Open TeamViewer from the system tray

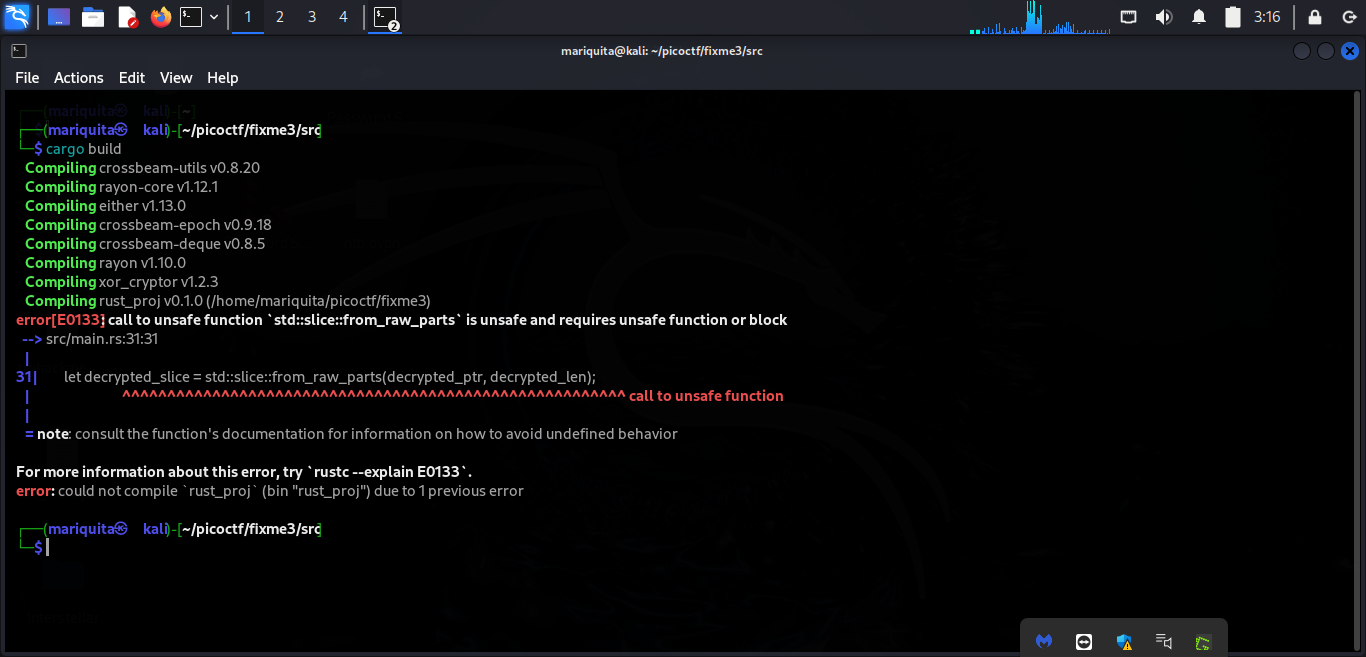pos(1082,641)
